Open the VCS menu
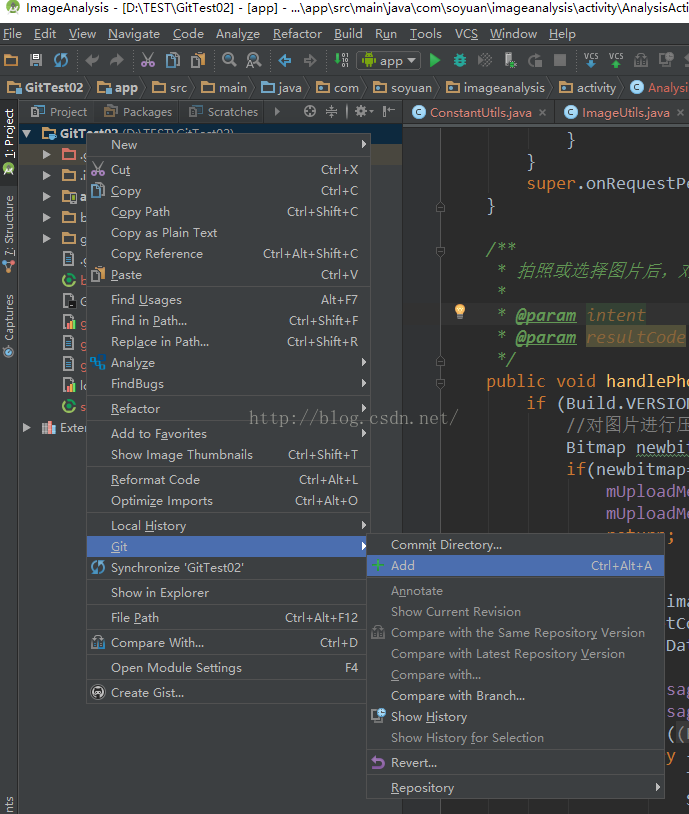This screenshot has height=814, width=689. [466, 34]
